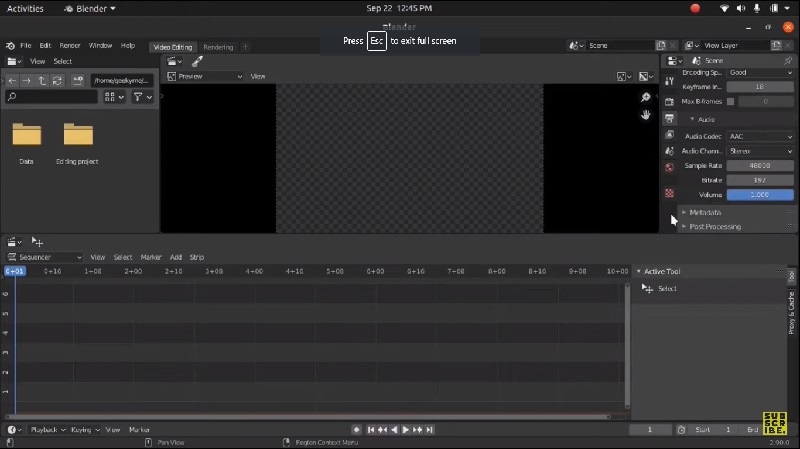Open the Preview display mode dropdown
The height and width of the screenshot is (449, 800).
tap(205, 77)
